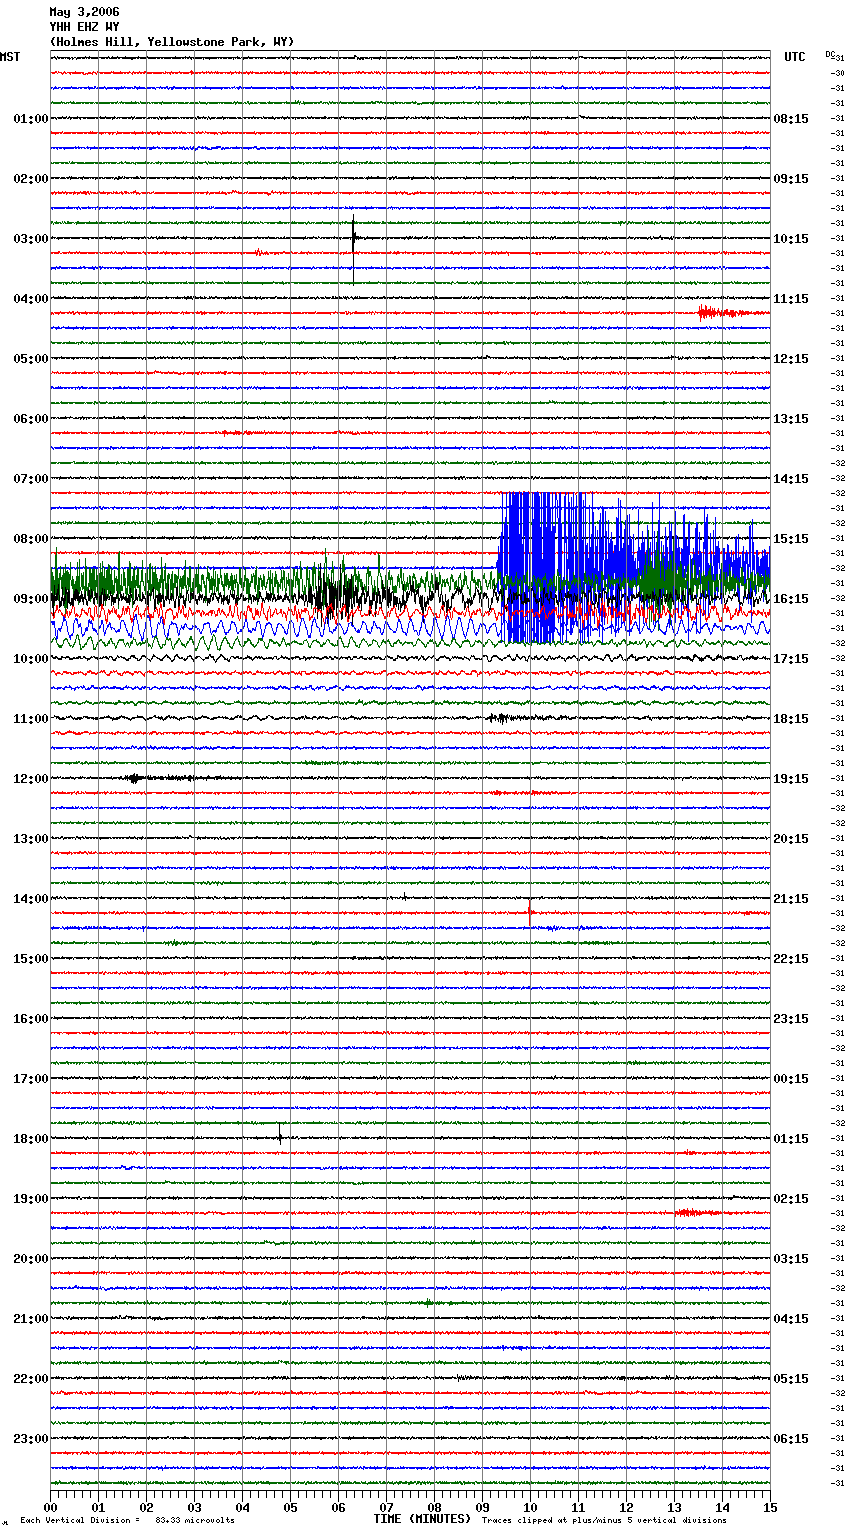Select minute tick label 15 on bottom axis

(x=770, y=1507)
